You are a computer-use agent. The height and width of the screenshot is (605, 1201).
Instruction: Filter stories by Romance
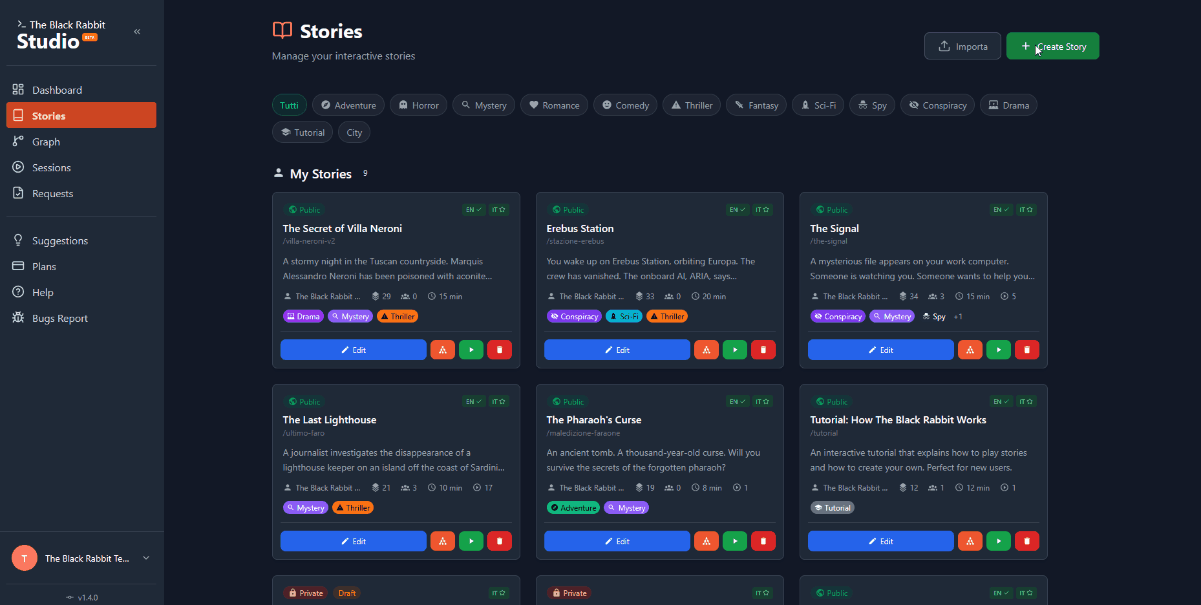pos(554,105)
